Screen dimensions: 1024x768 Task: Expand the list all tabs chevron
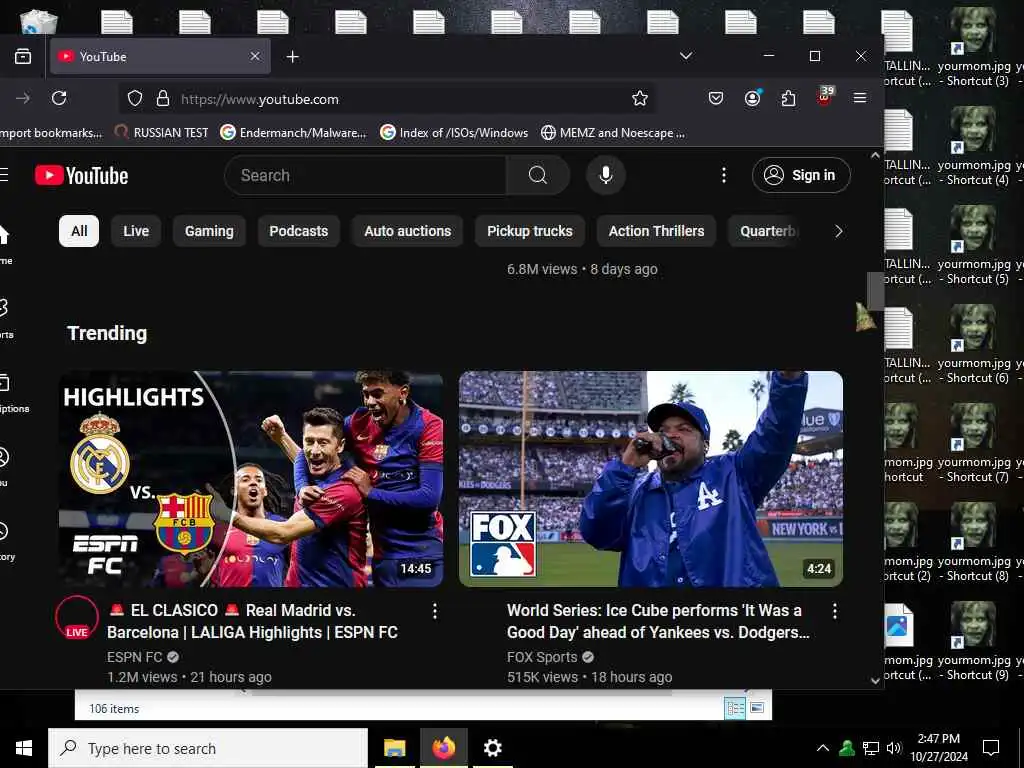(686, 56)
